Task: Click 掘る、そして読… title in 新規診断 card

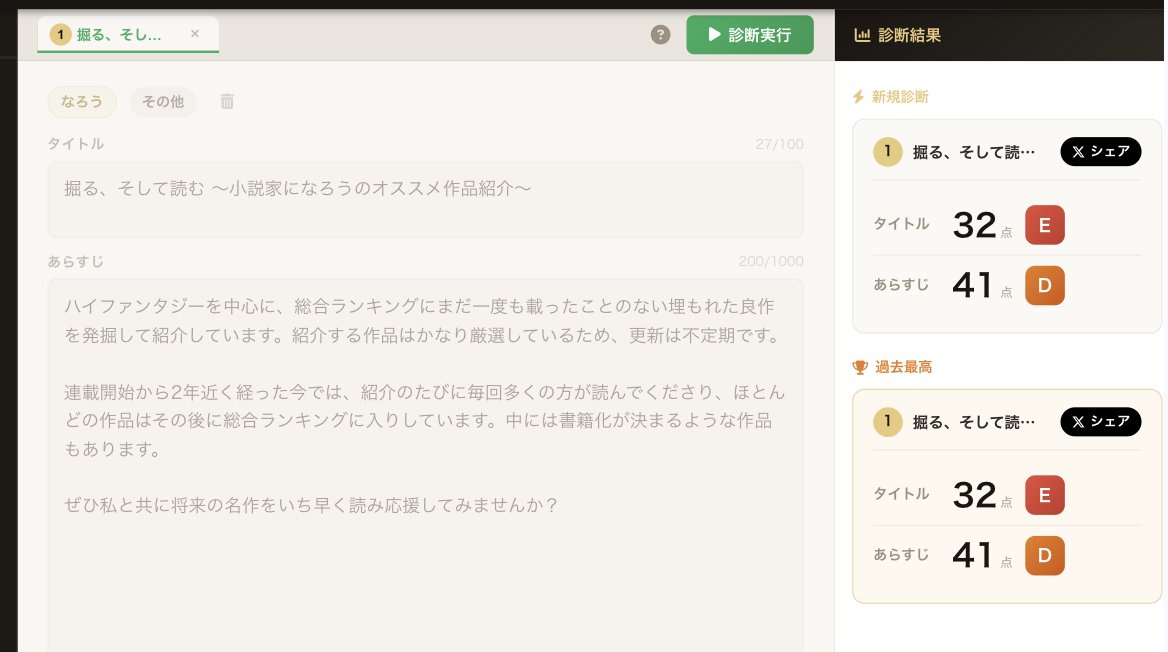Action: click(x=974, y=152)
